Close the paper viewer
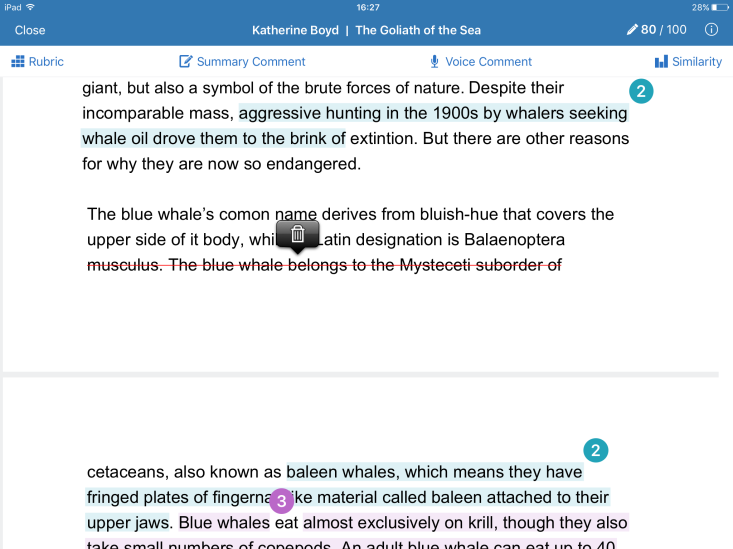The image size is (733, 549). click(x=30, y=30)
